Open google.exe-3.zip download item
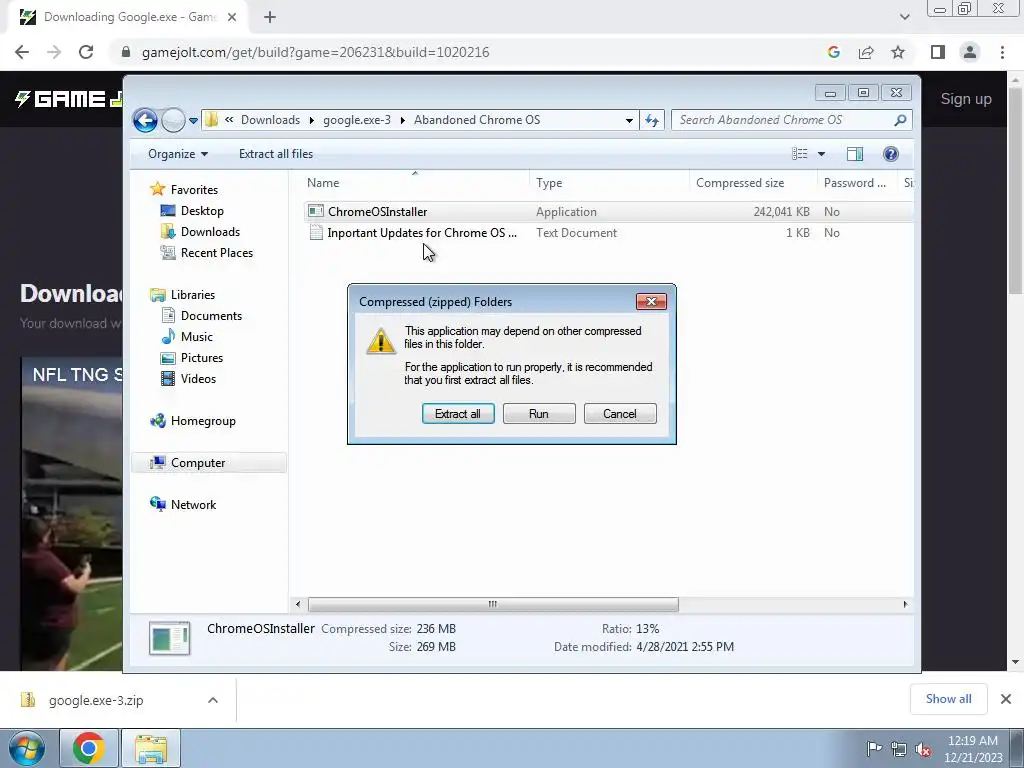 [x=96, y=700]
